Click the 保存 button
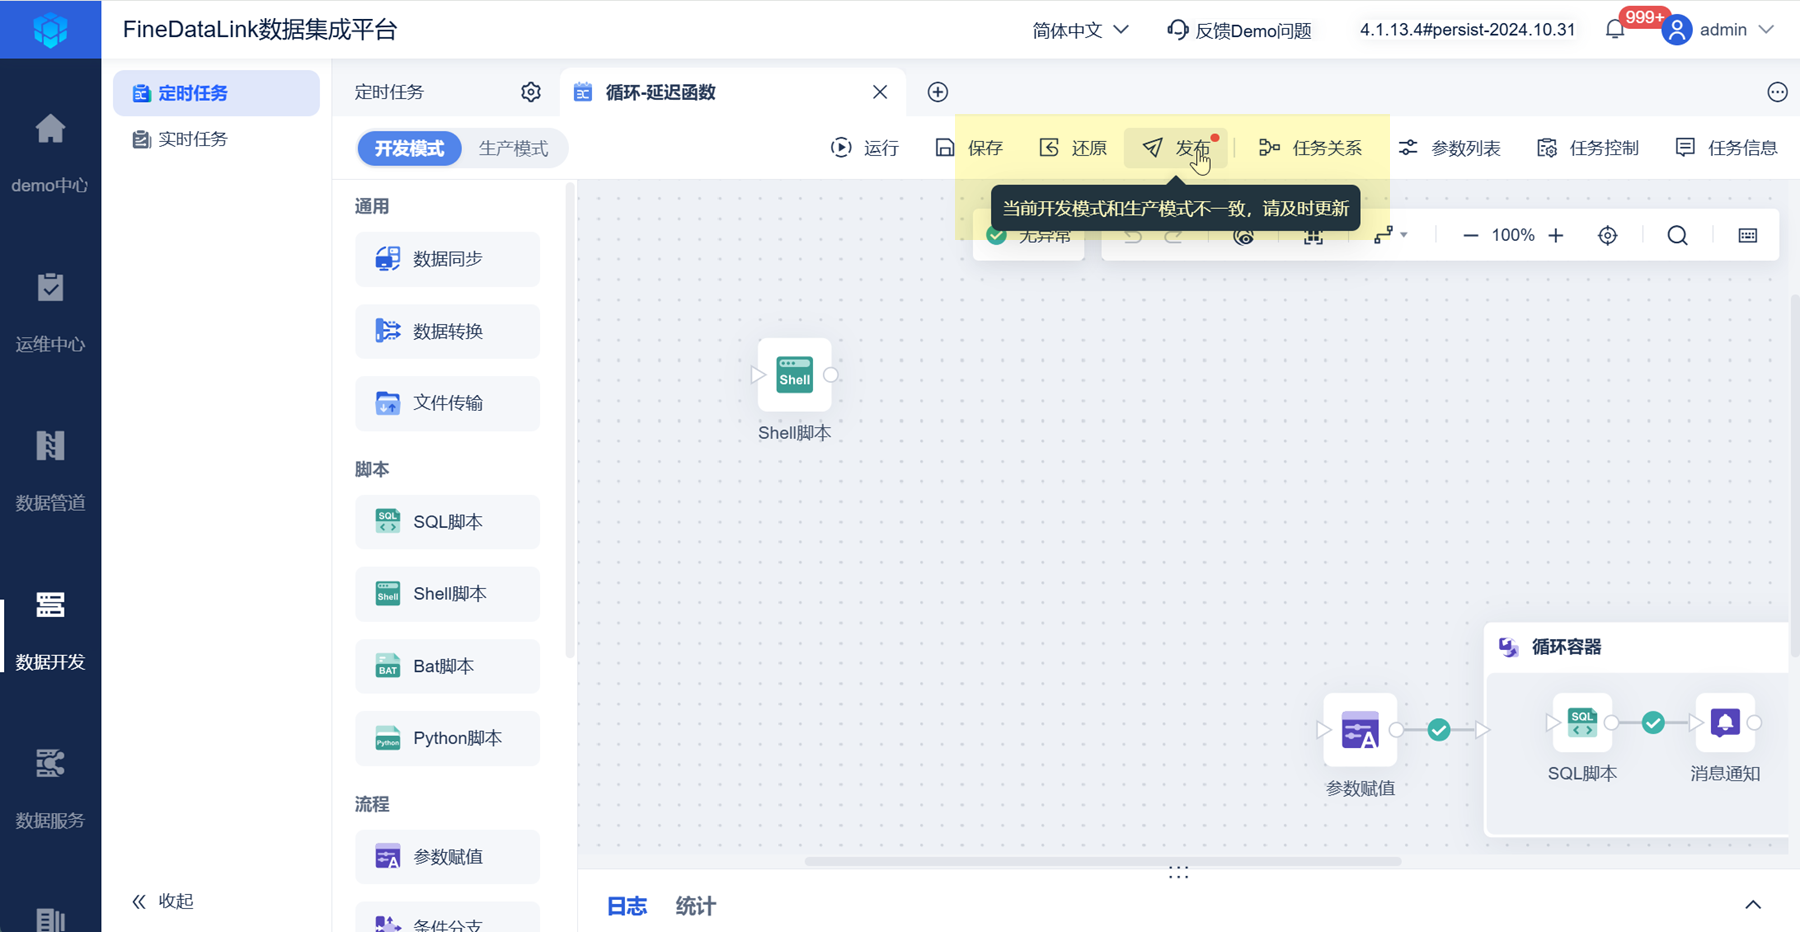Image resolution: width=1800 pixels, height=932 pixels. [x=969, y=148]
